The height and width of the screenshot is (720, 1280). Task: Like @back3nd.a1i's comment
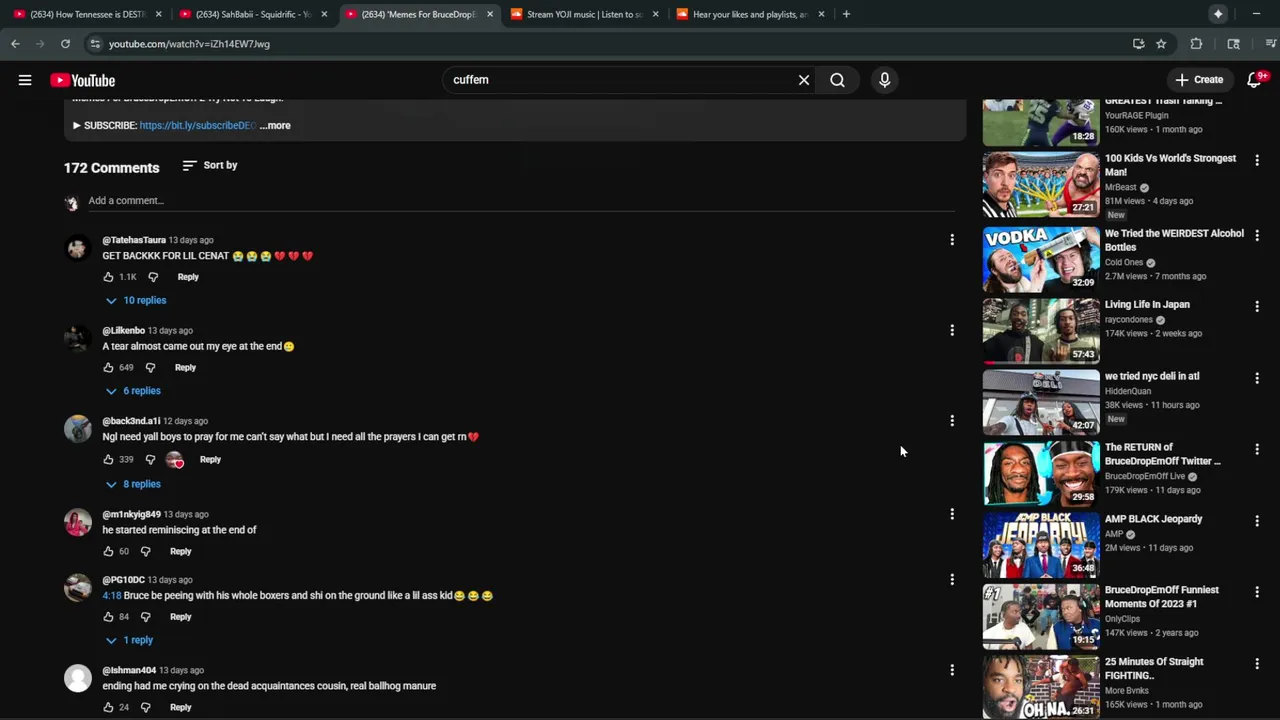tap(108, 459)
